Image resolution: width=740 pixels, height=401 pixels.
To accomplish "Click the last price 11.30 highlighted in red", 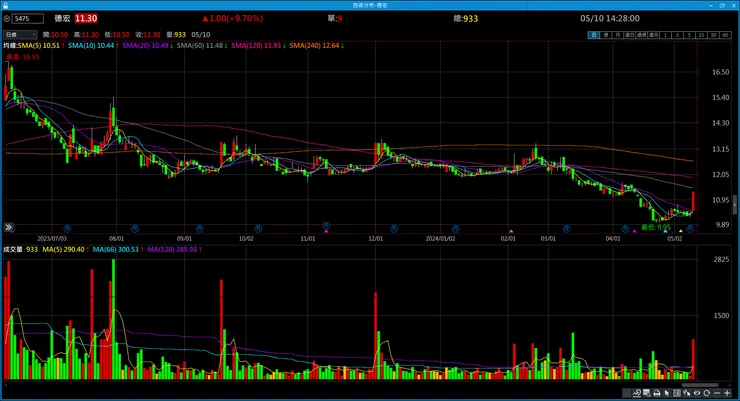I will tap(86, 18).
